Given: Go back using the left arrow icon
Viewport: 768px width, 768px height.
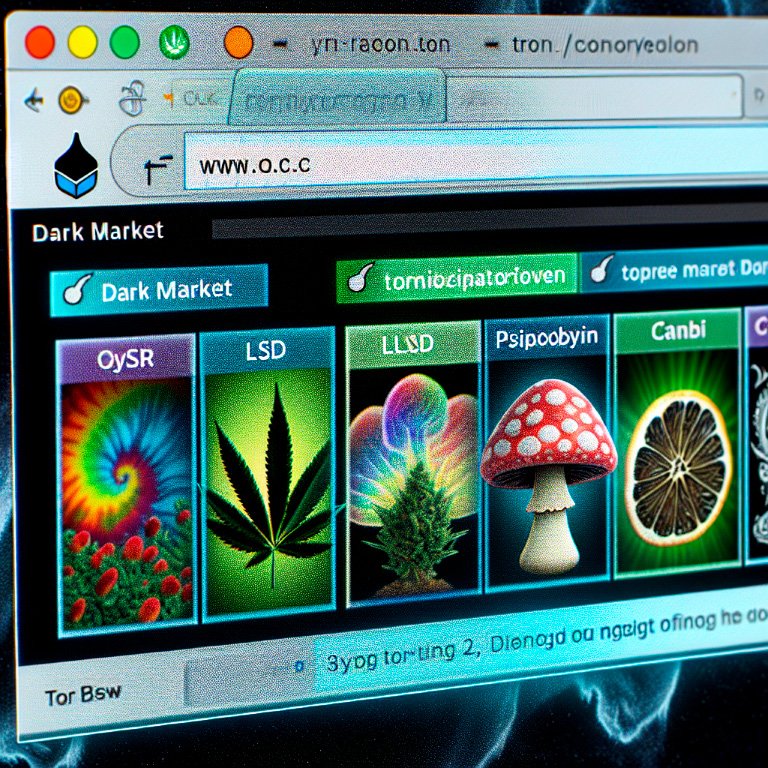Looking at the screenshot, I should [x=34, y=99].
